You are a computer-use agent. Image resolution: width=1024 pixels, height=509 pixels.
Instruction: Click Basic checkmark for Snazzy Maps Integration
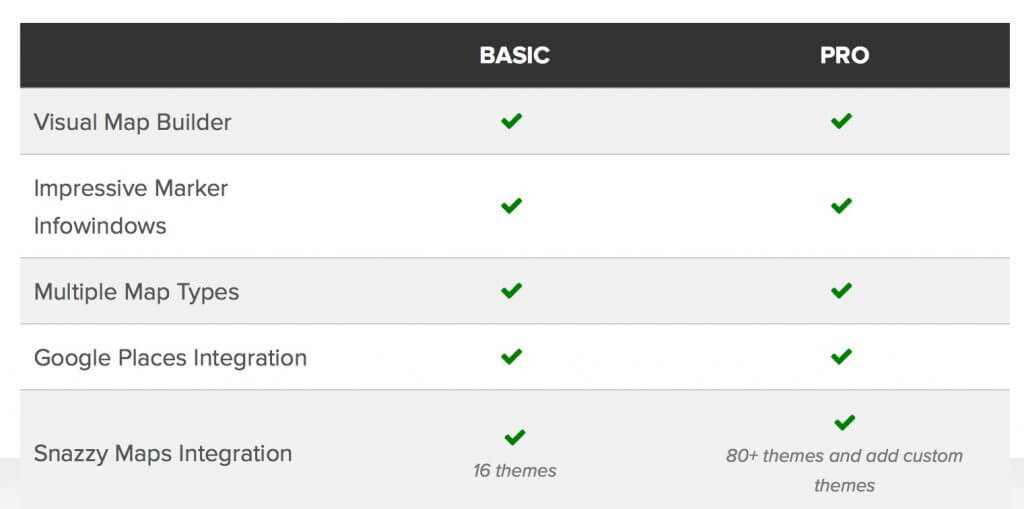coord(515,437)
